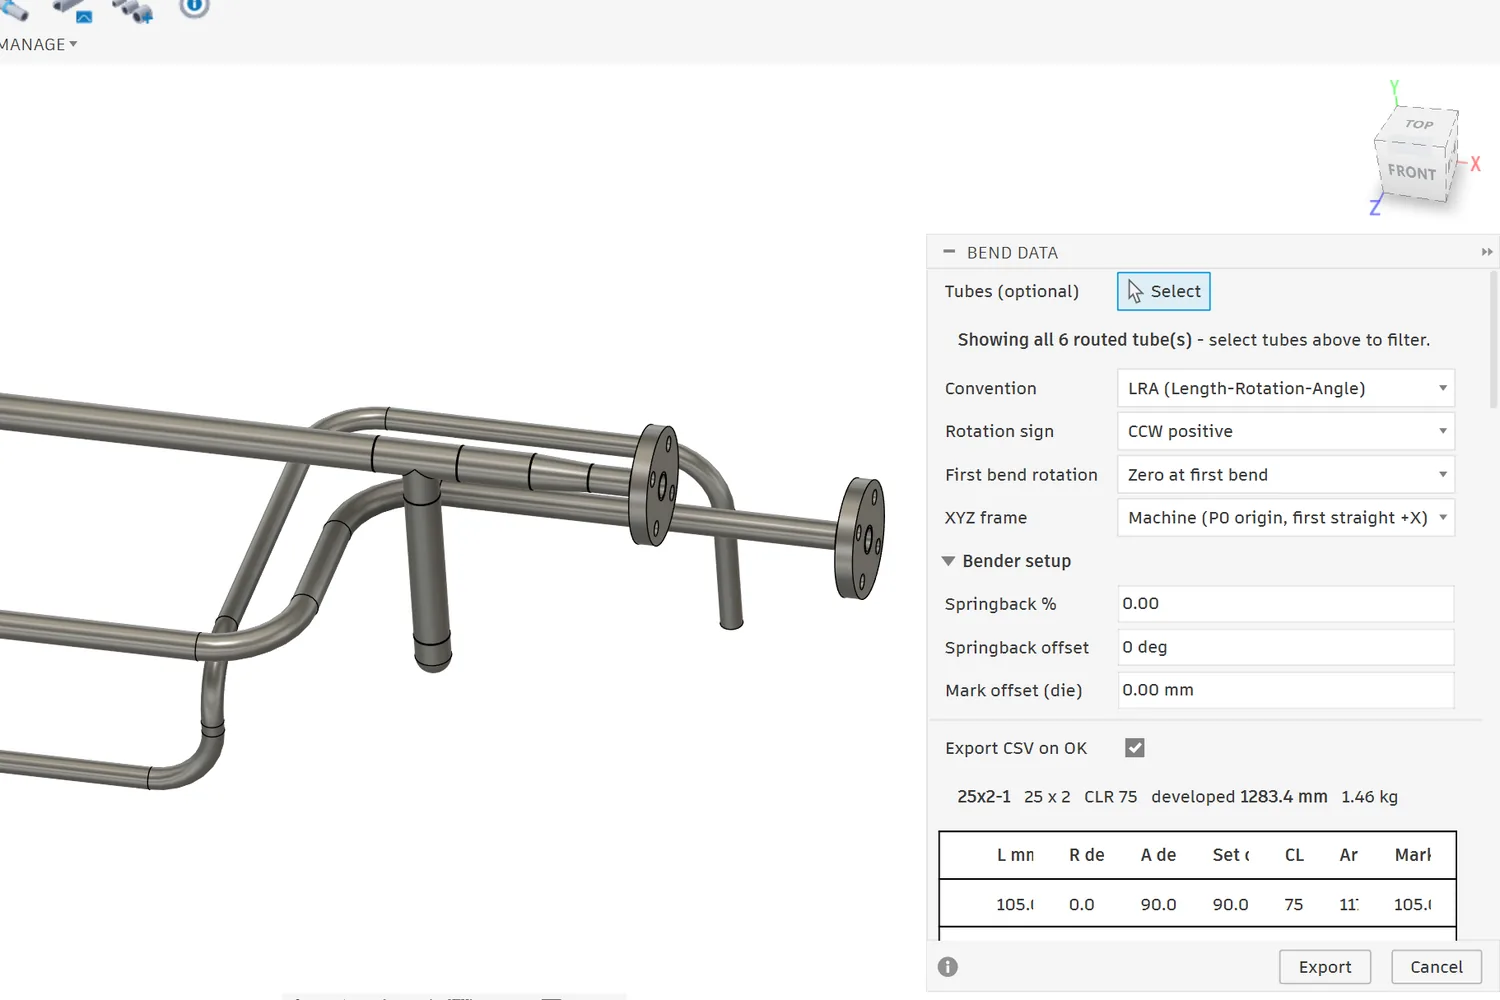
Task: Click the BEND DATA panel scrollbar
Action: pos(1494,340)
